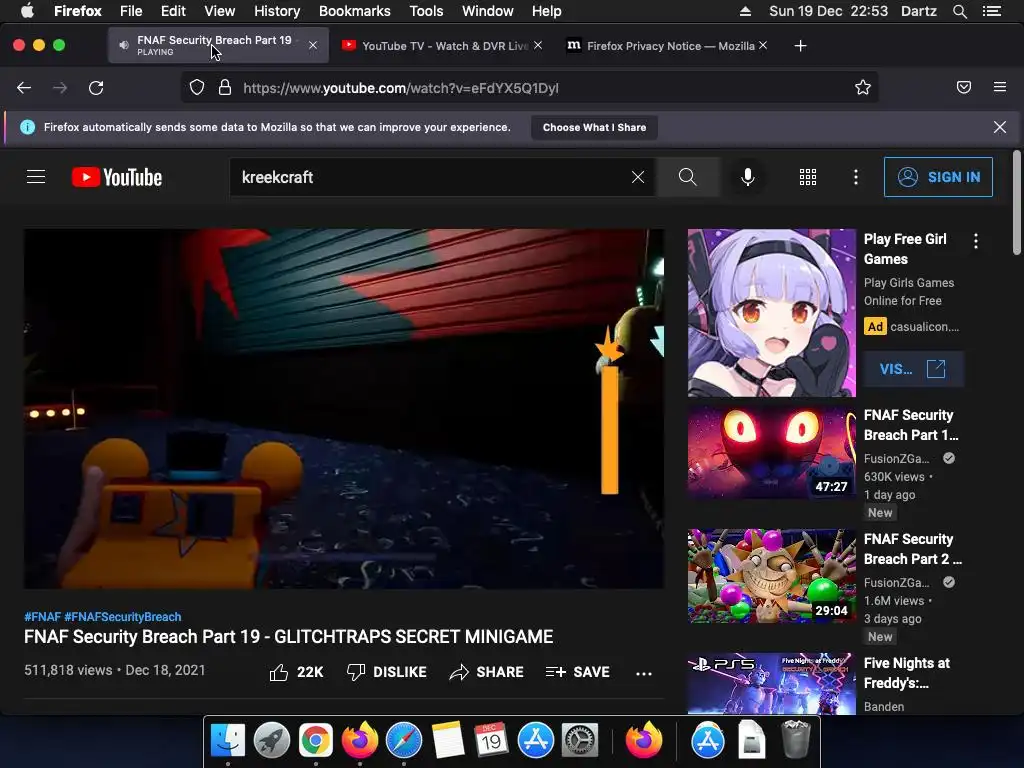Open Spotlight search in menu bar
This screenshot has width=1024, height=768.
pos(959,11)
